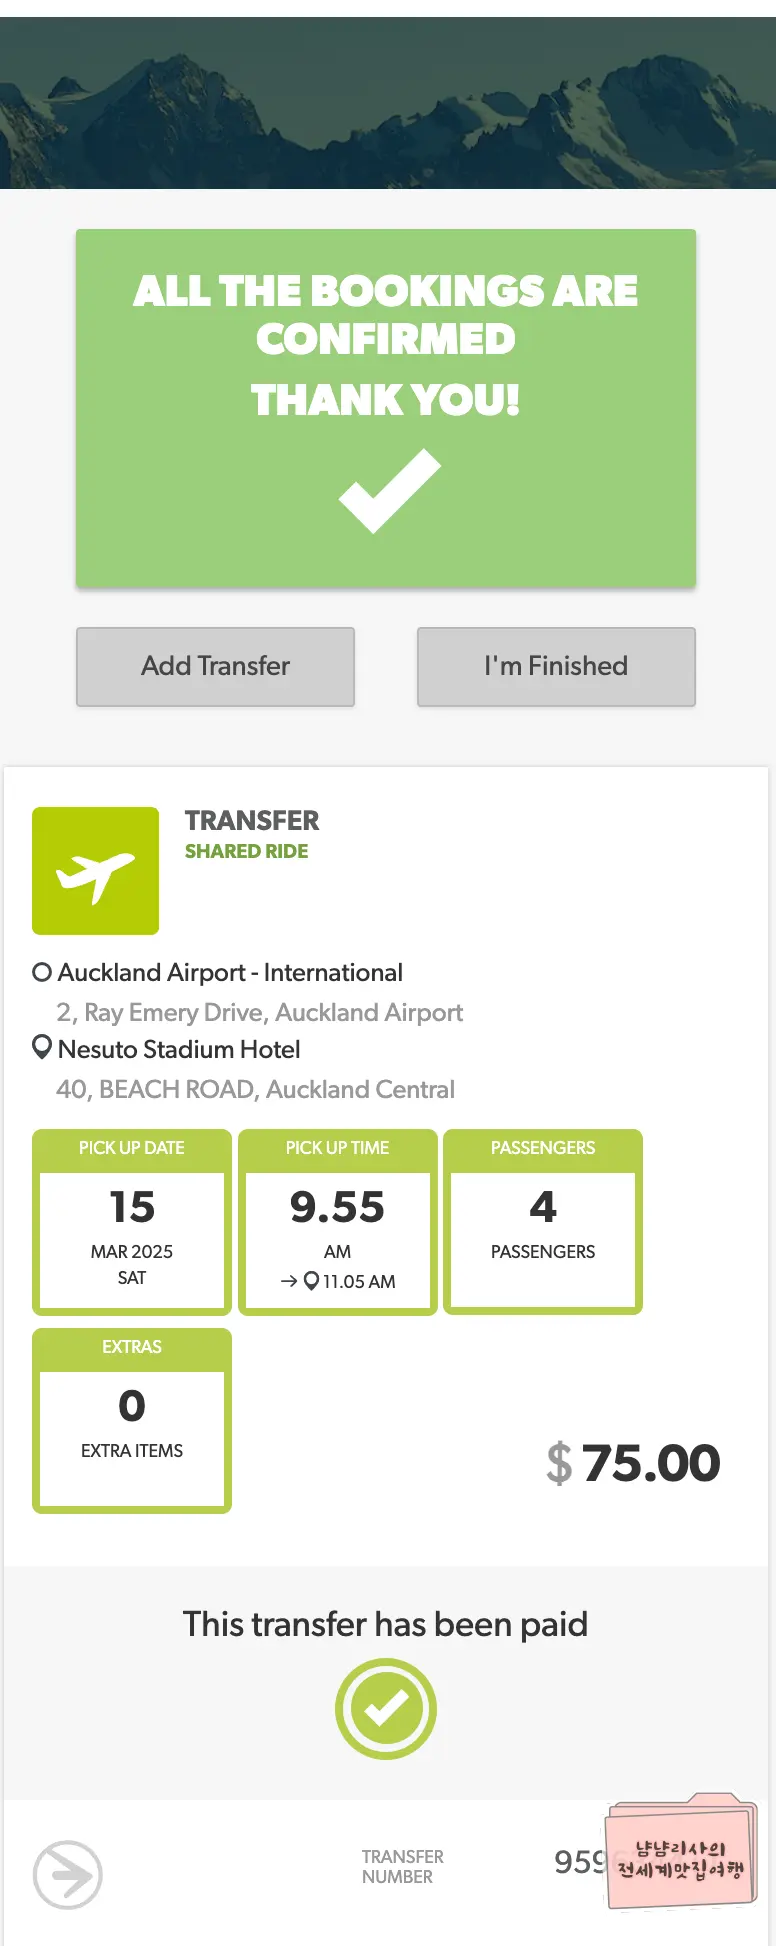Click the pickup origin circle marker icon
This screenshot has height=1946, width=776.
coord(42,972)
